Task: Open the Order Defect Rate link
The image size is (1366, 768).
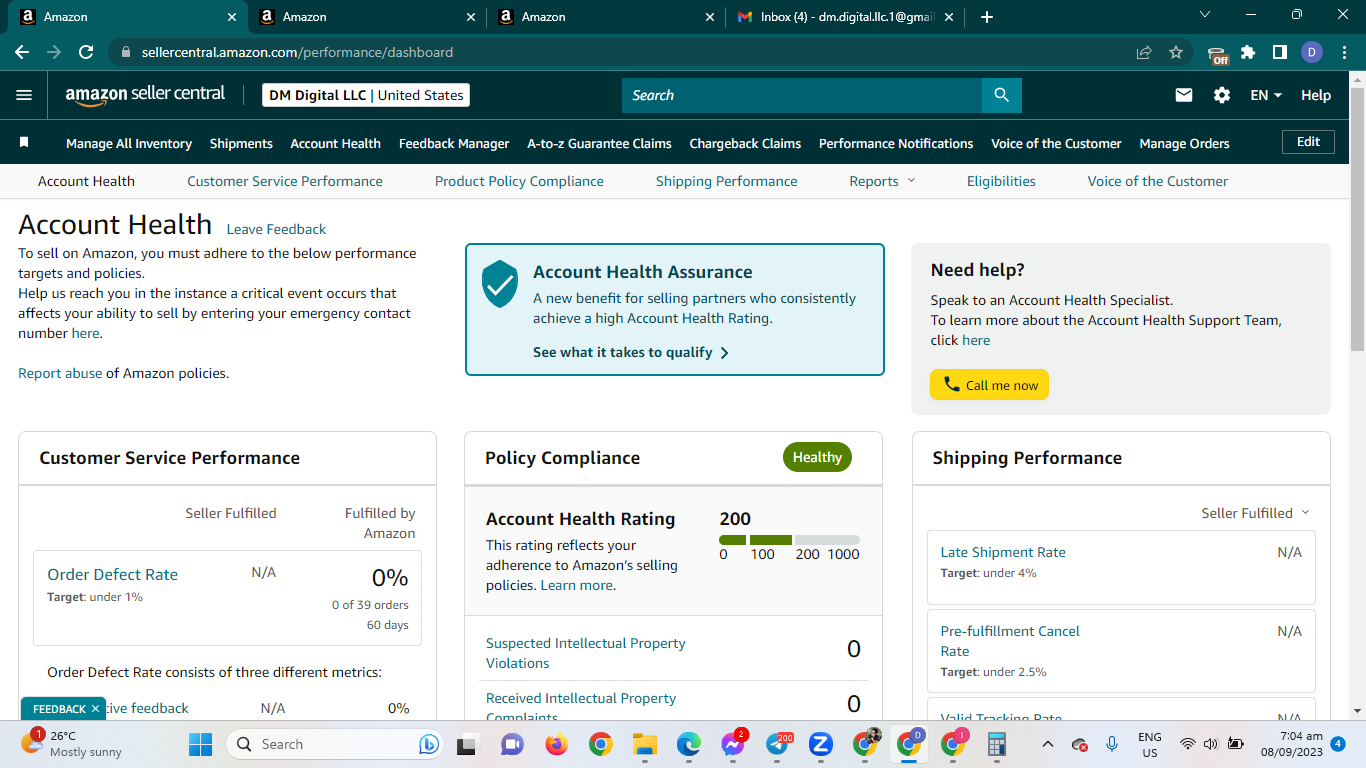Action: point(112,574)
